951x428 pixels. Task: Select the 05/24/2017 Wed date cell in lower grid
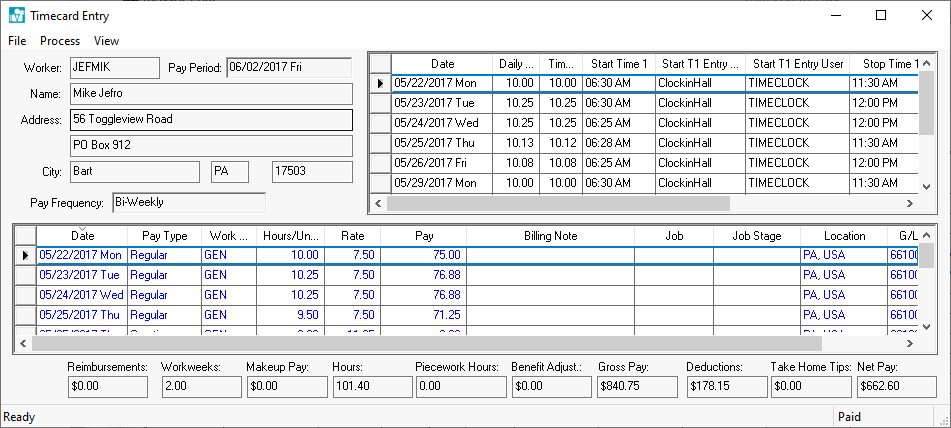click(81, 295)
